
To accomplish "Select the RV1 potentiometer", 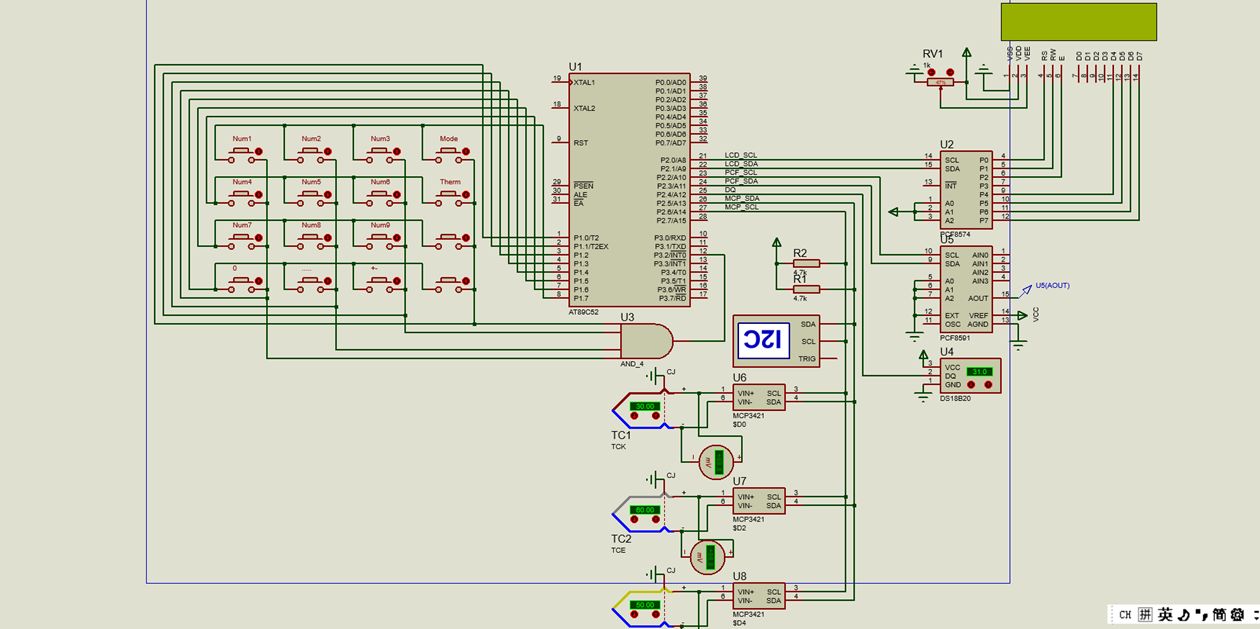I will [940, 81].
